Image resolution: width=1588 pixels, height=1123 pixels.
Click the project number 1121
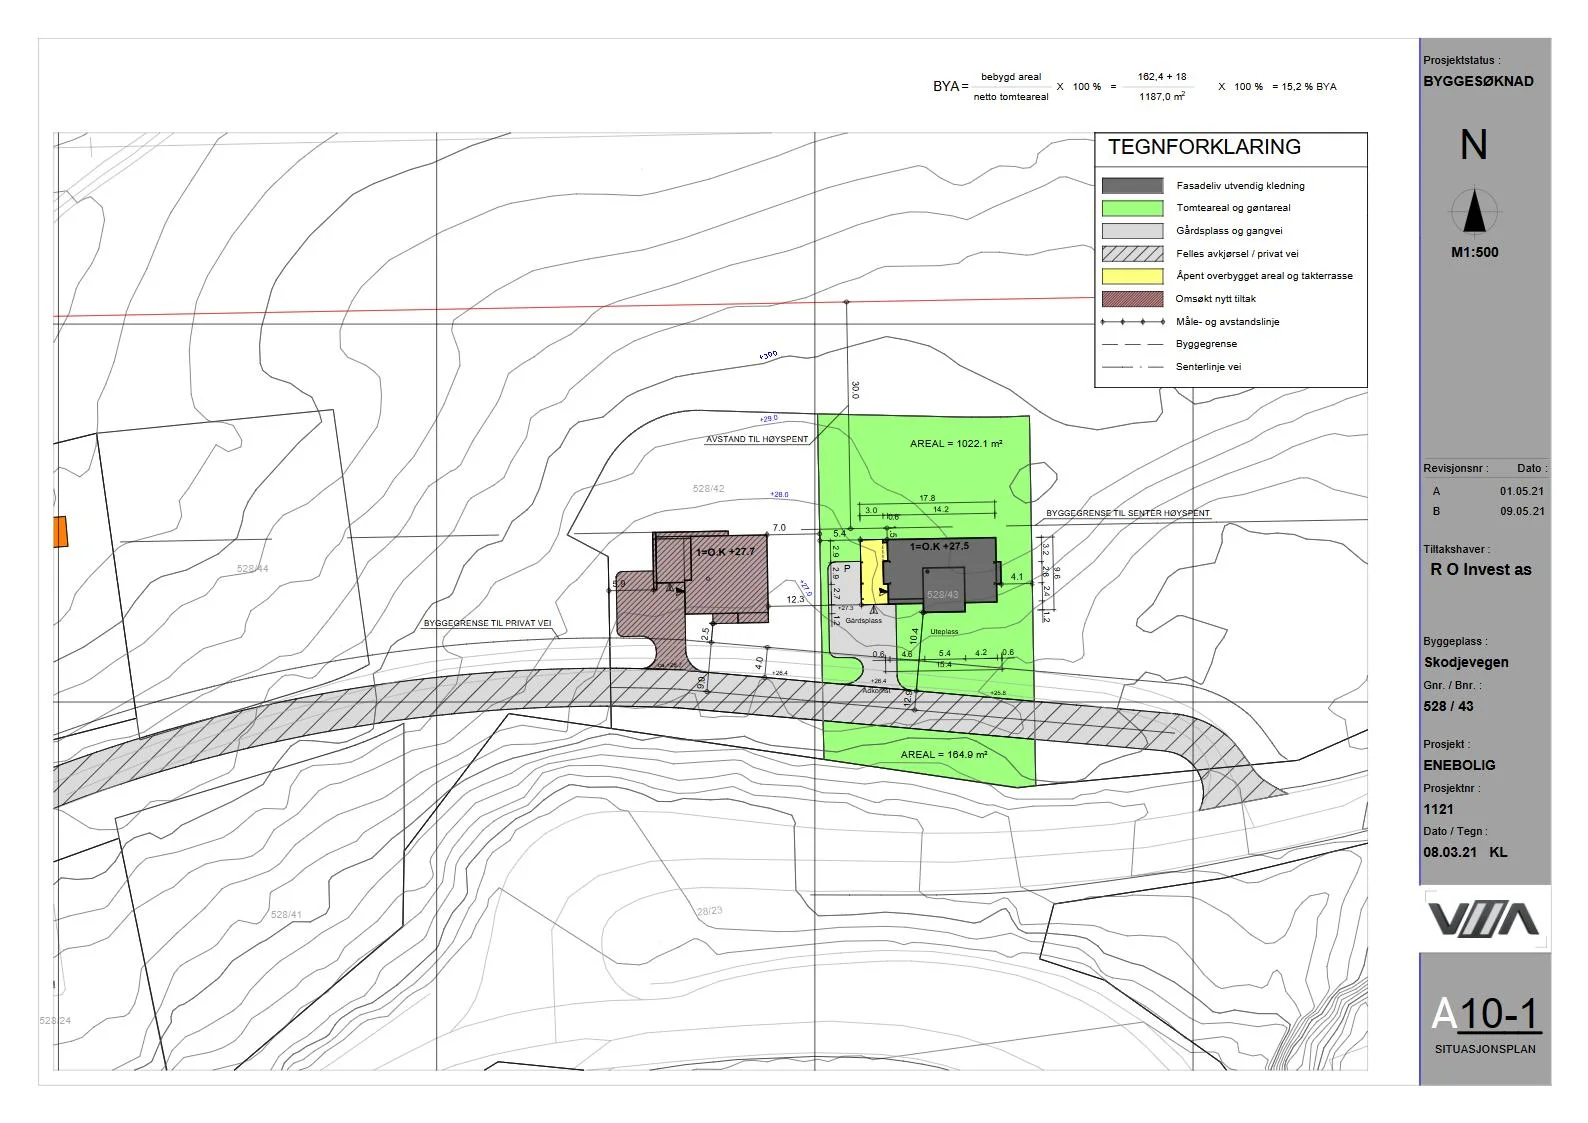(x=1438, y=809)
